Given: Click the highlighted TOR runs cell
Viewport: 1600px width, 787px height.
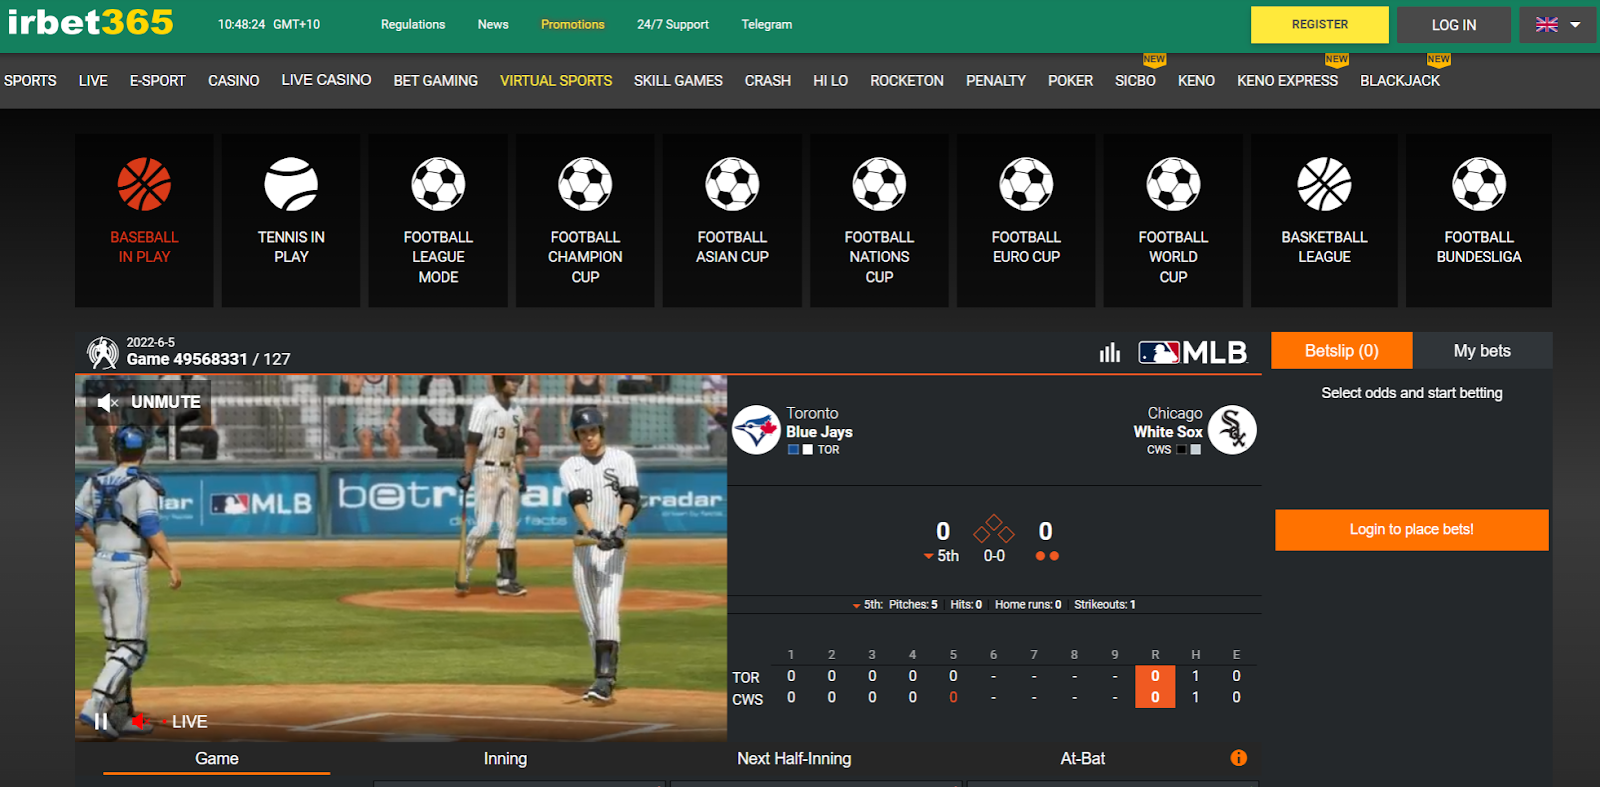Looking at the screenshot, I should (x=1155, y=676).
